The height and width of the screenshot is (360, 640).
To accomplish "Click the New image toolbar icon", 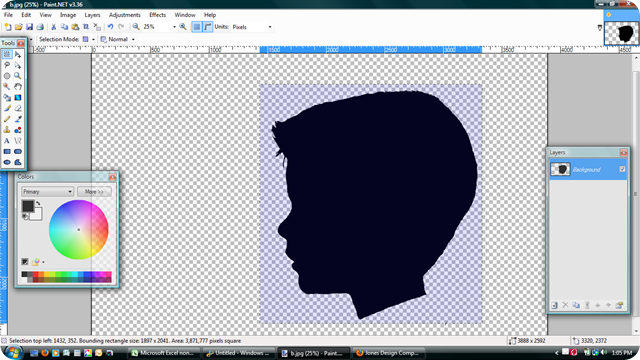I will pos(8,27).
